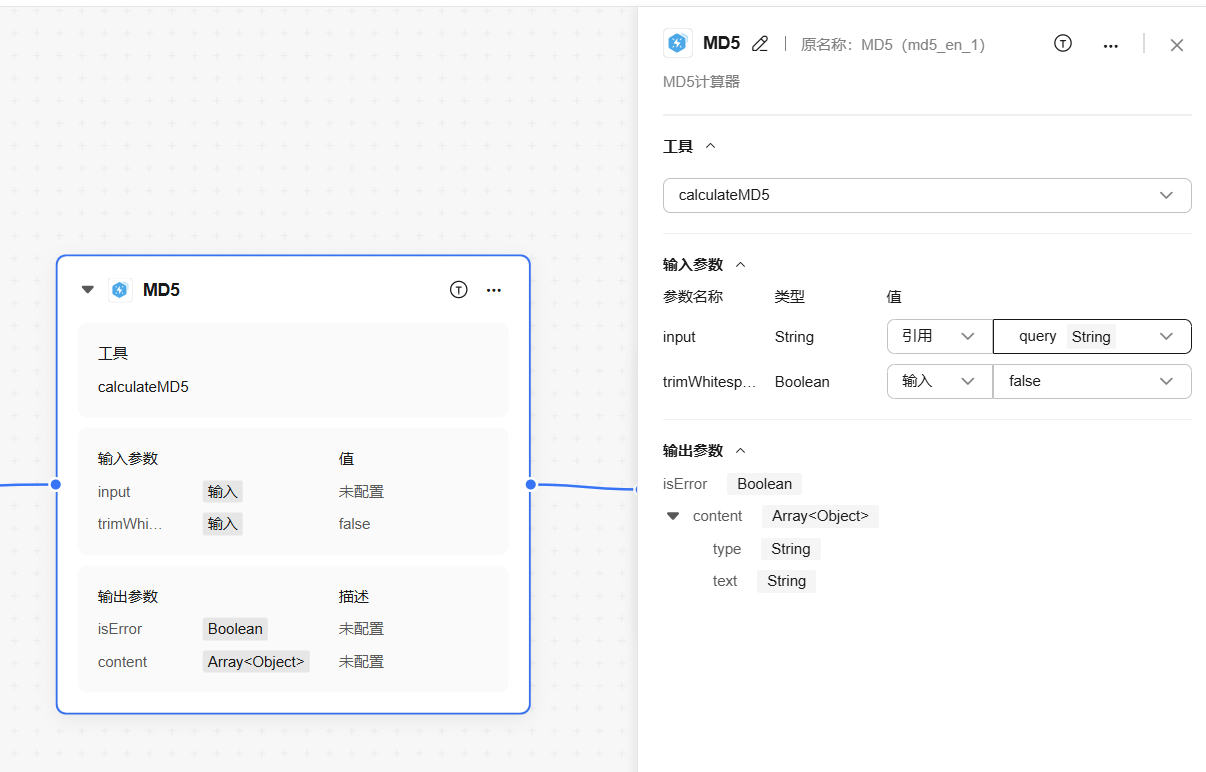Viewport: 1206px width, 772px height.
Task: Open the query String reference dropdown
Action: click(x=1091, y=337)
